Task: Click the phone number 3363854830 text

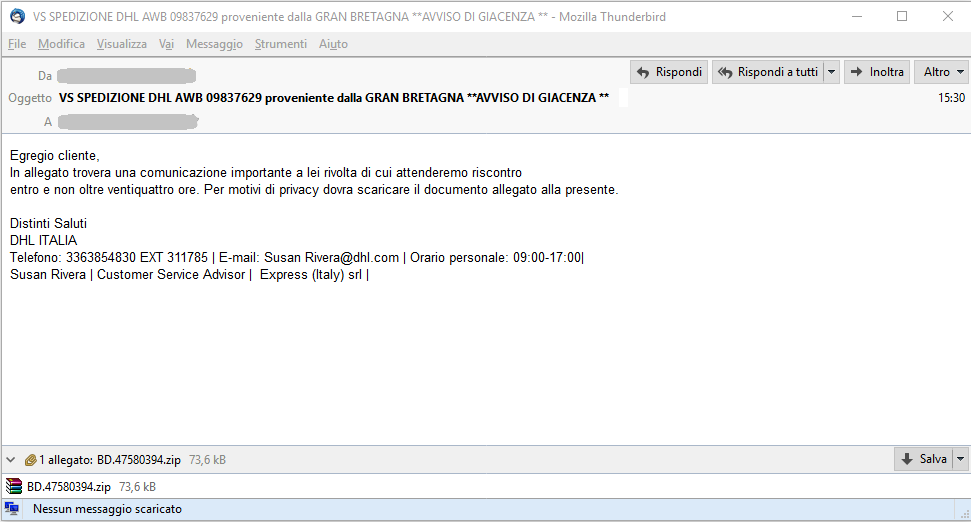Action: (101, 258)
